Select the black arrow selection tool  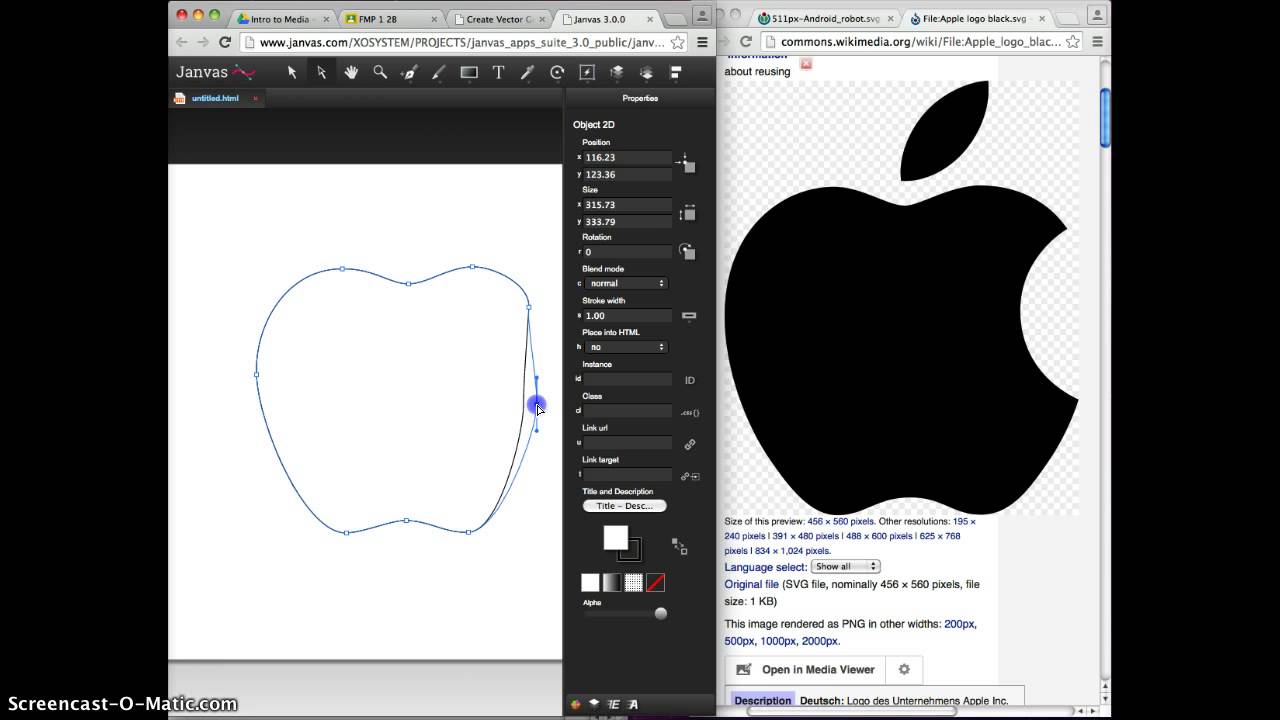292,72
